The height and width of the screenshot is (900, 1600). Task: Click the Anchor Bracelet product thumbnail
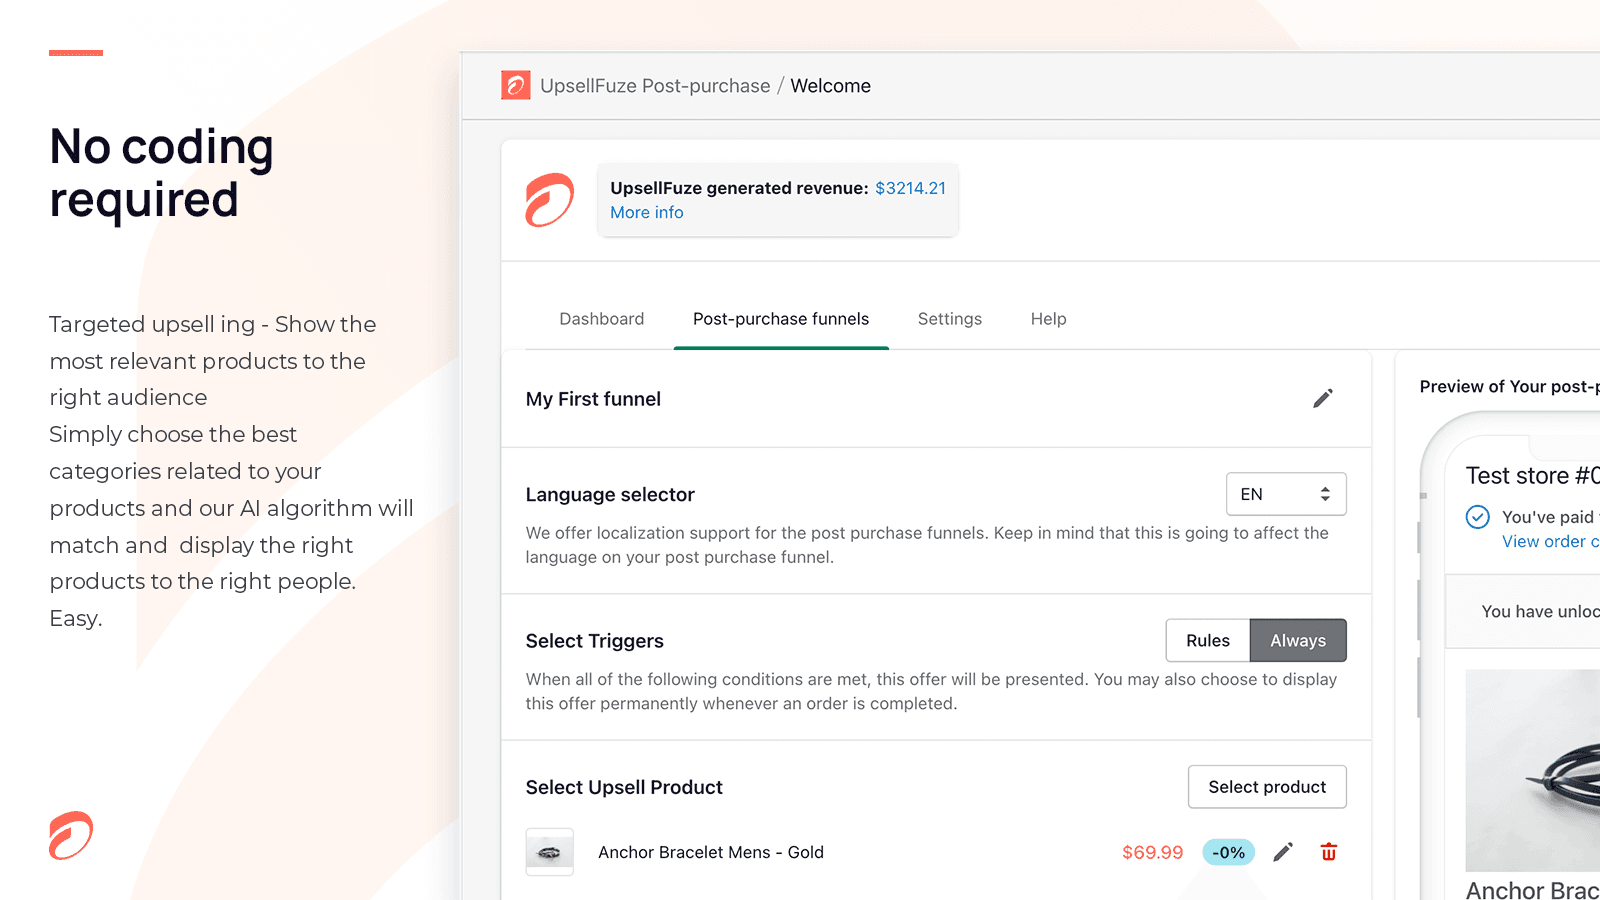[549, 852]
